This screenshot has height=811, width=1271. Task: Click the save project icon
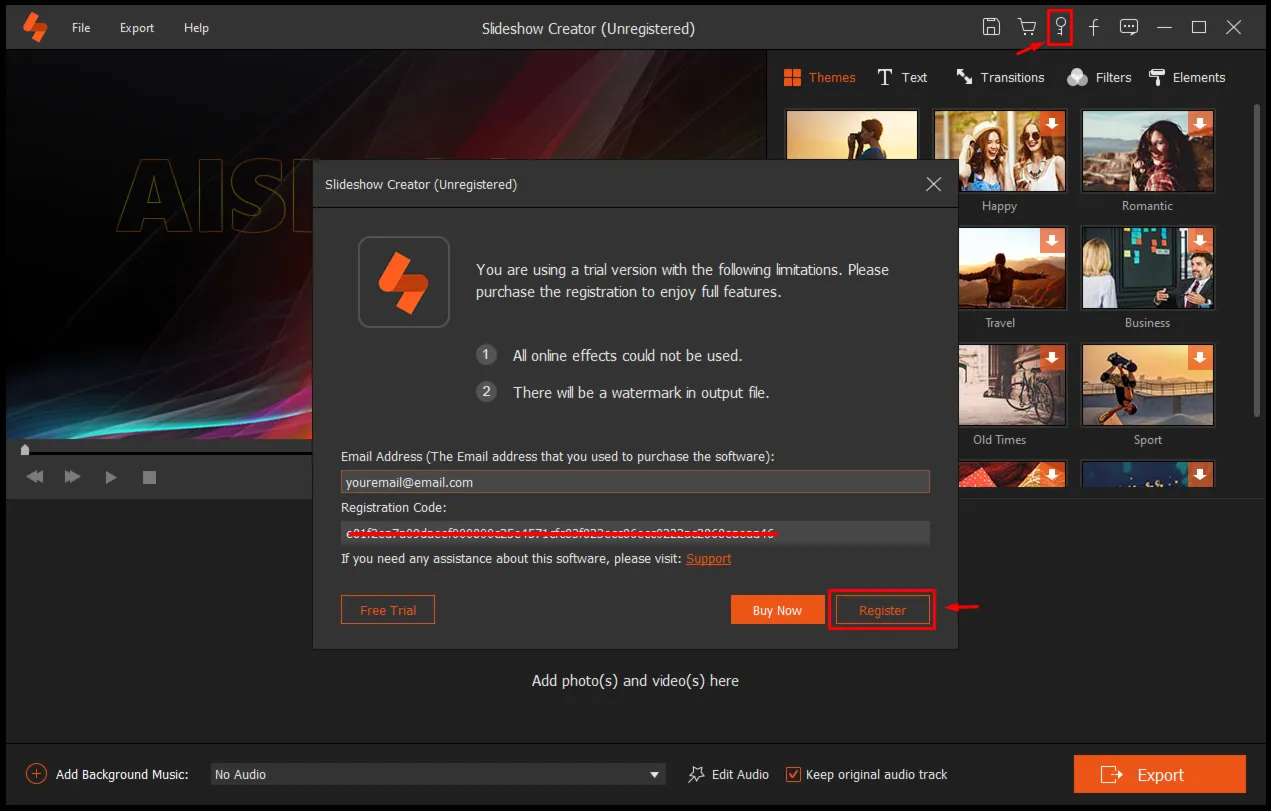click(x=991, y=27)
